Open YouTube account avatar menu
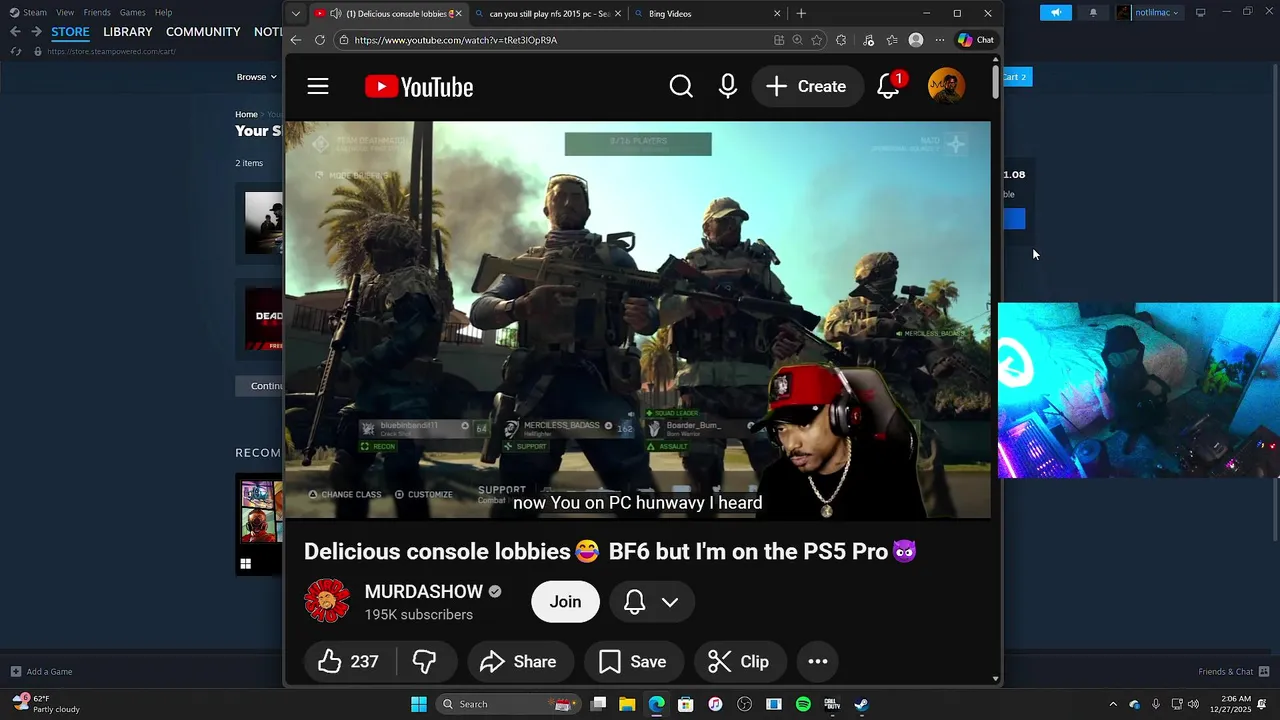Image resolution: width=1280 pixels, height=720 pixels. 946,87
